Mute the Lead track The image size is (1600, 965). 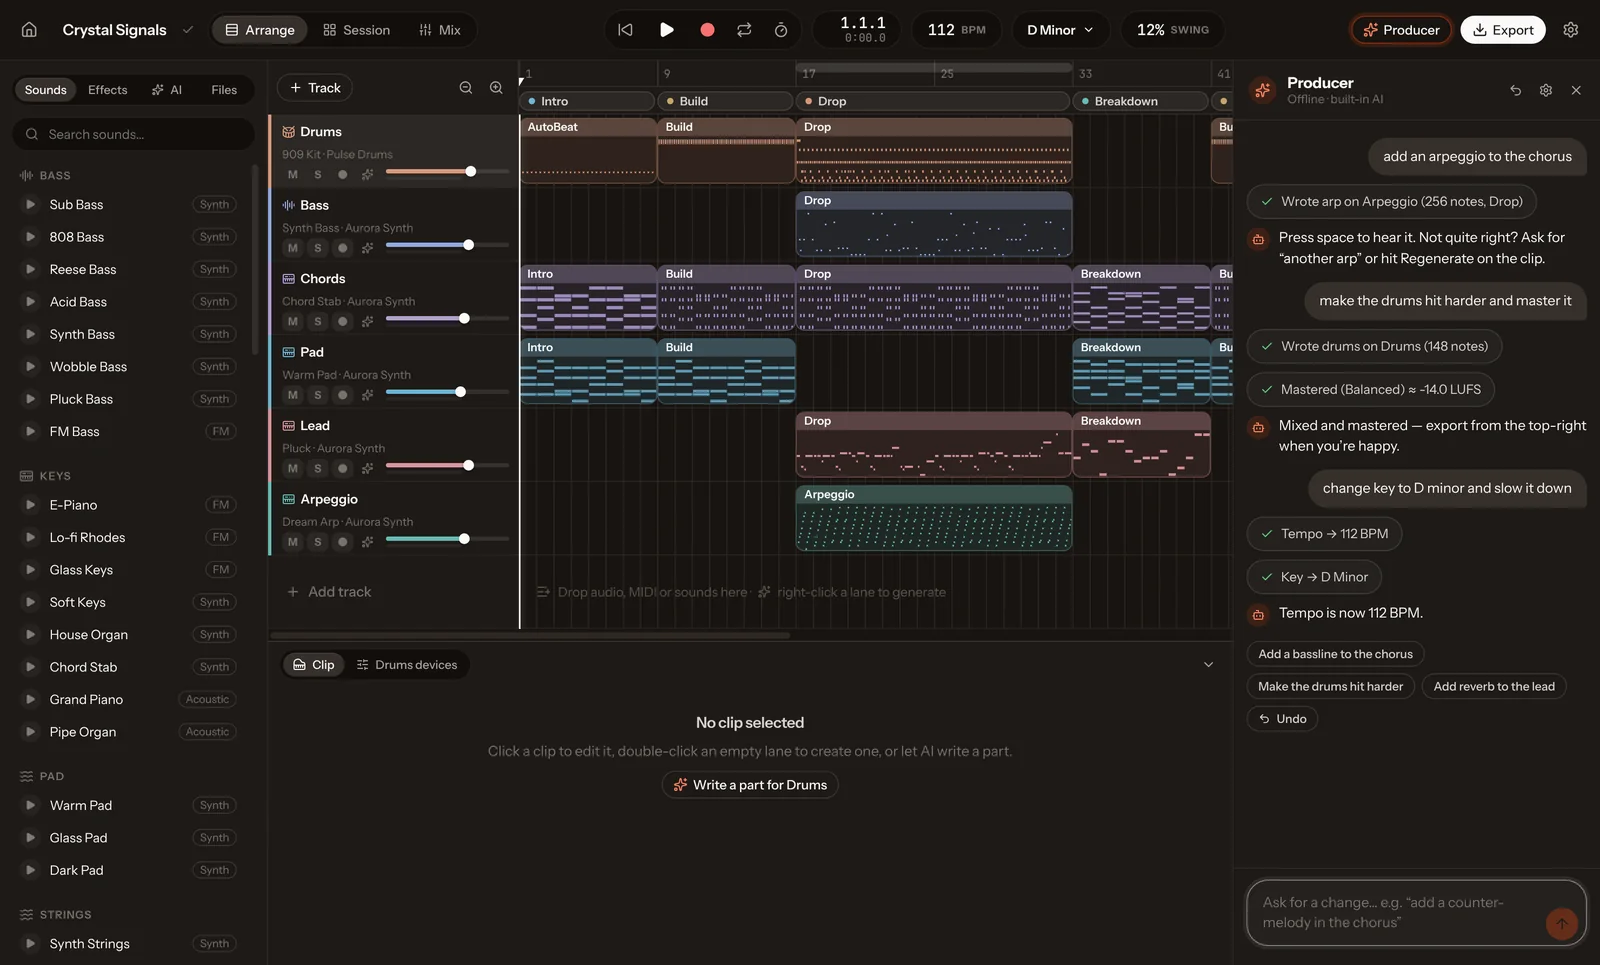pos(293,469)
